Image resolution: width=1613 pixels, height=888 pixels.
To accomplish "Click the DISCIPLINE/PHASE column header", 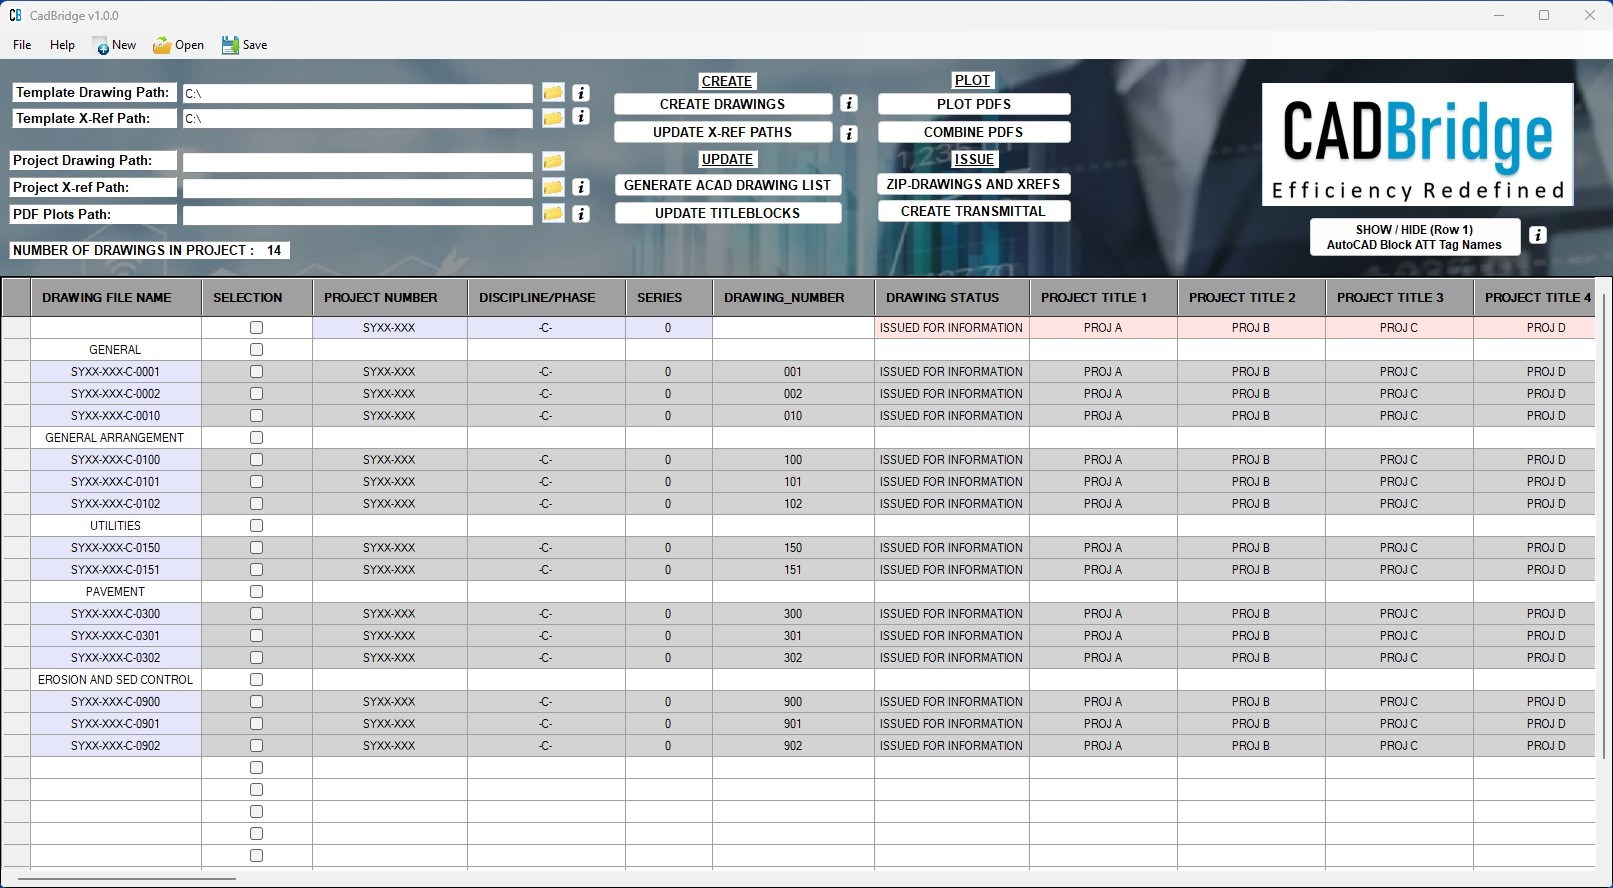I will 547,297.
